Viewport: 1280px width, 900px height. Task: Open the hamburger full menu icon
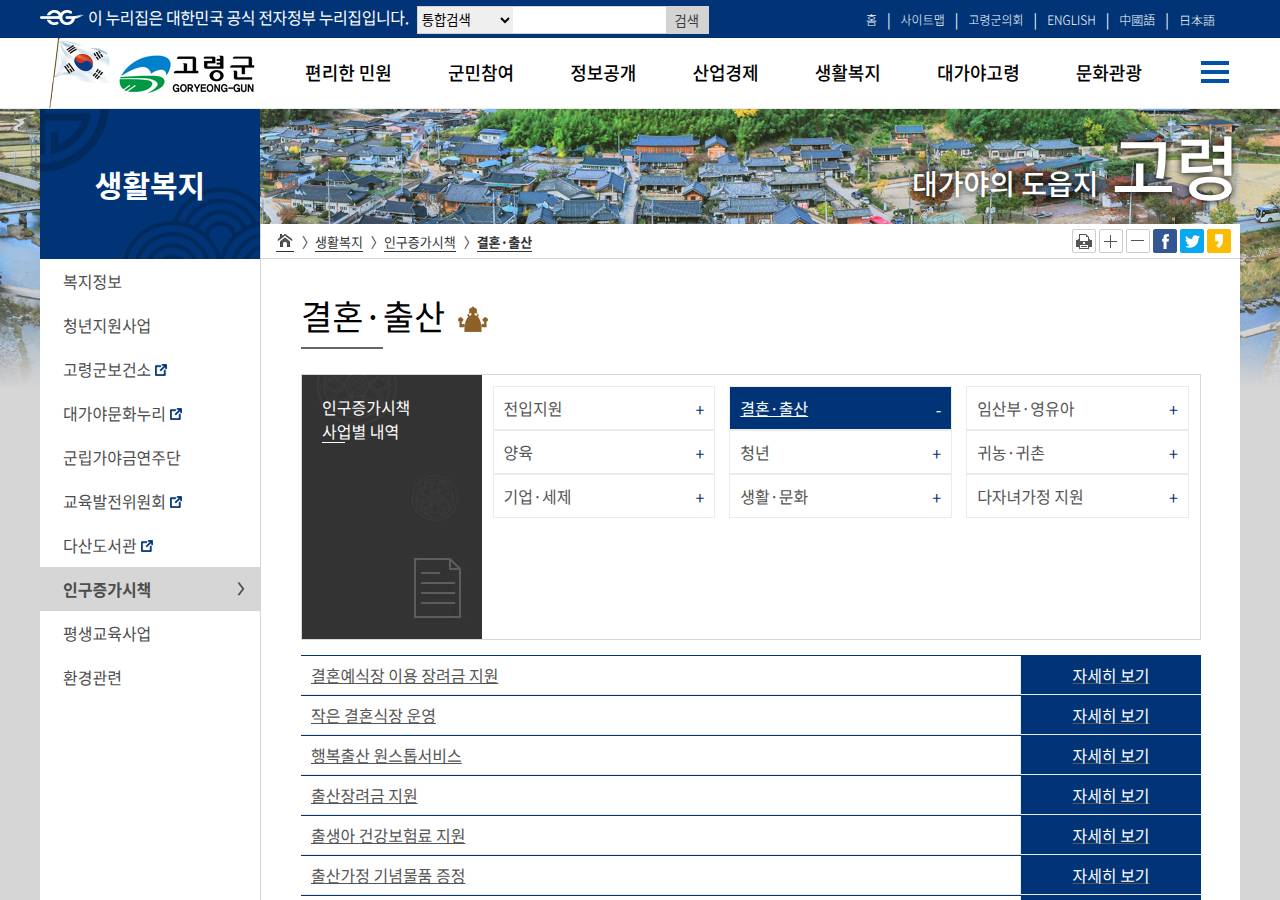[x=1214, y=72]
